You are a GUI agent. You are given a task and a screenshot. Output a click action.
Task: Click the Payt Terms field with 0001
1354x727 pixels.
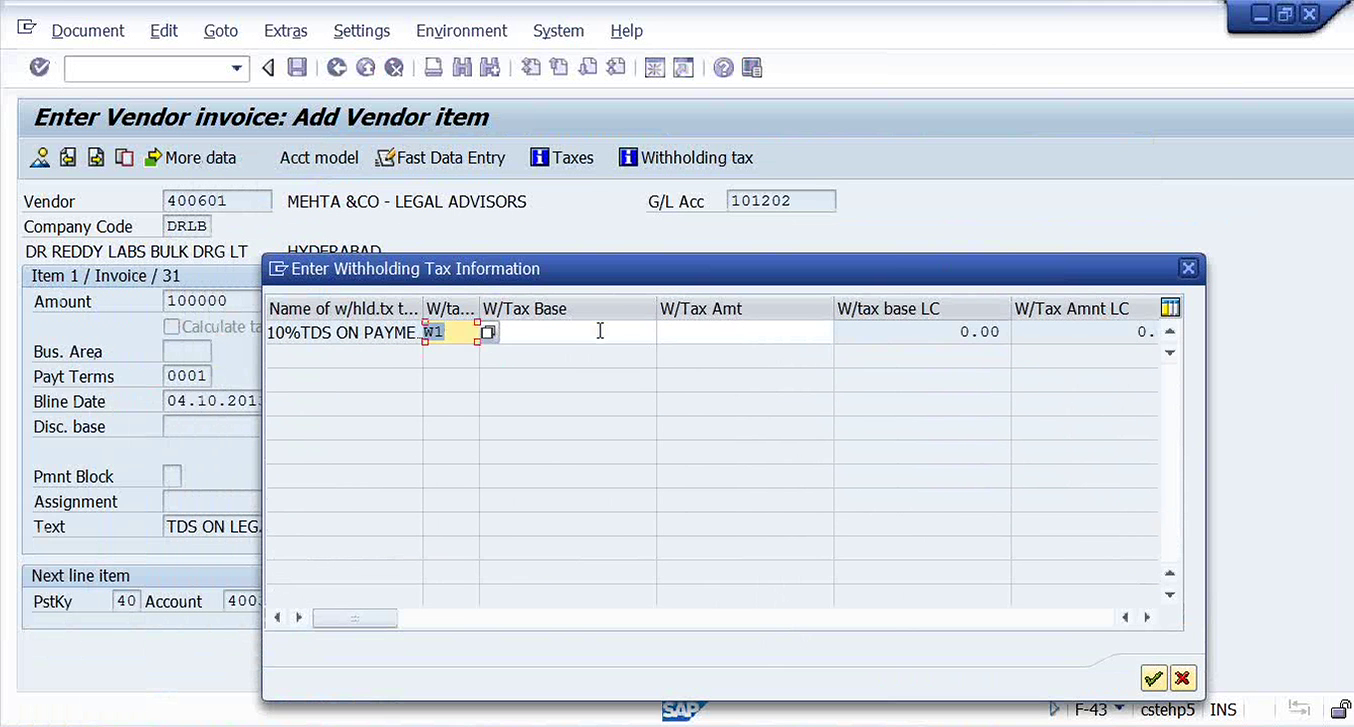click(x=187, y=376)
